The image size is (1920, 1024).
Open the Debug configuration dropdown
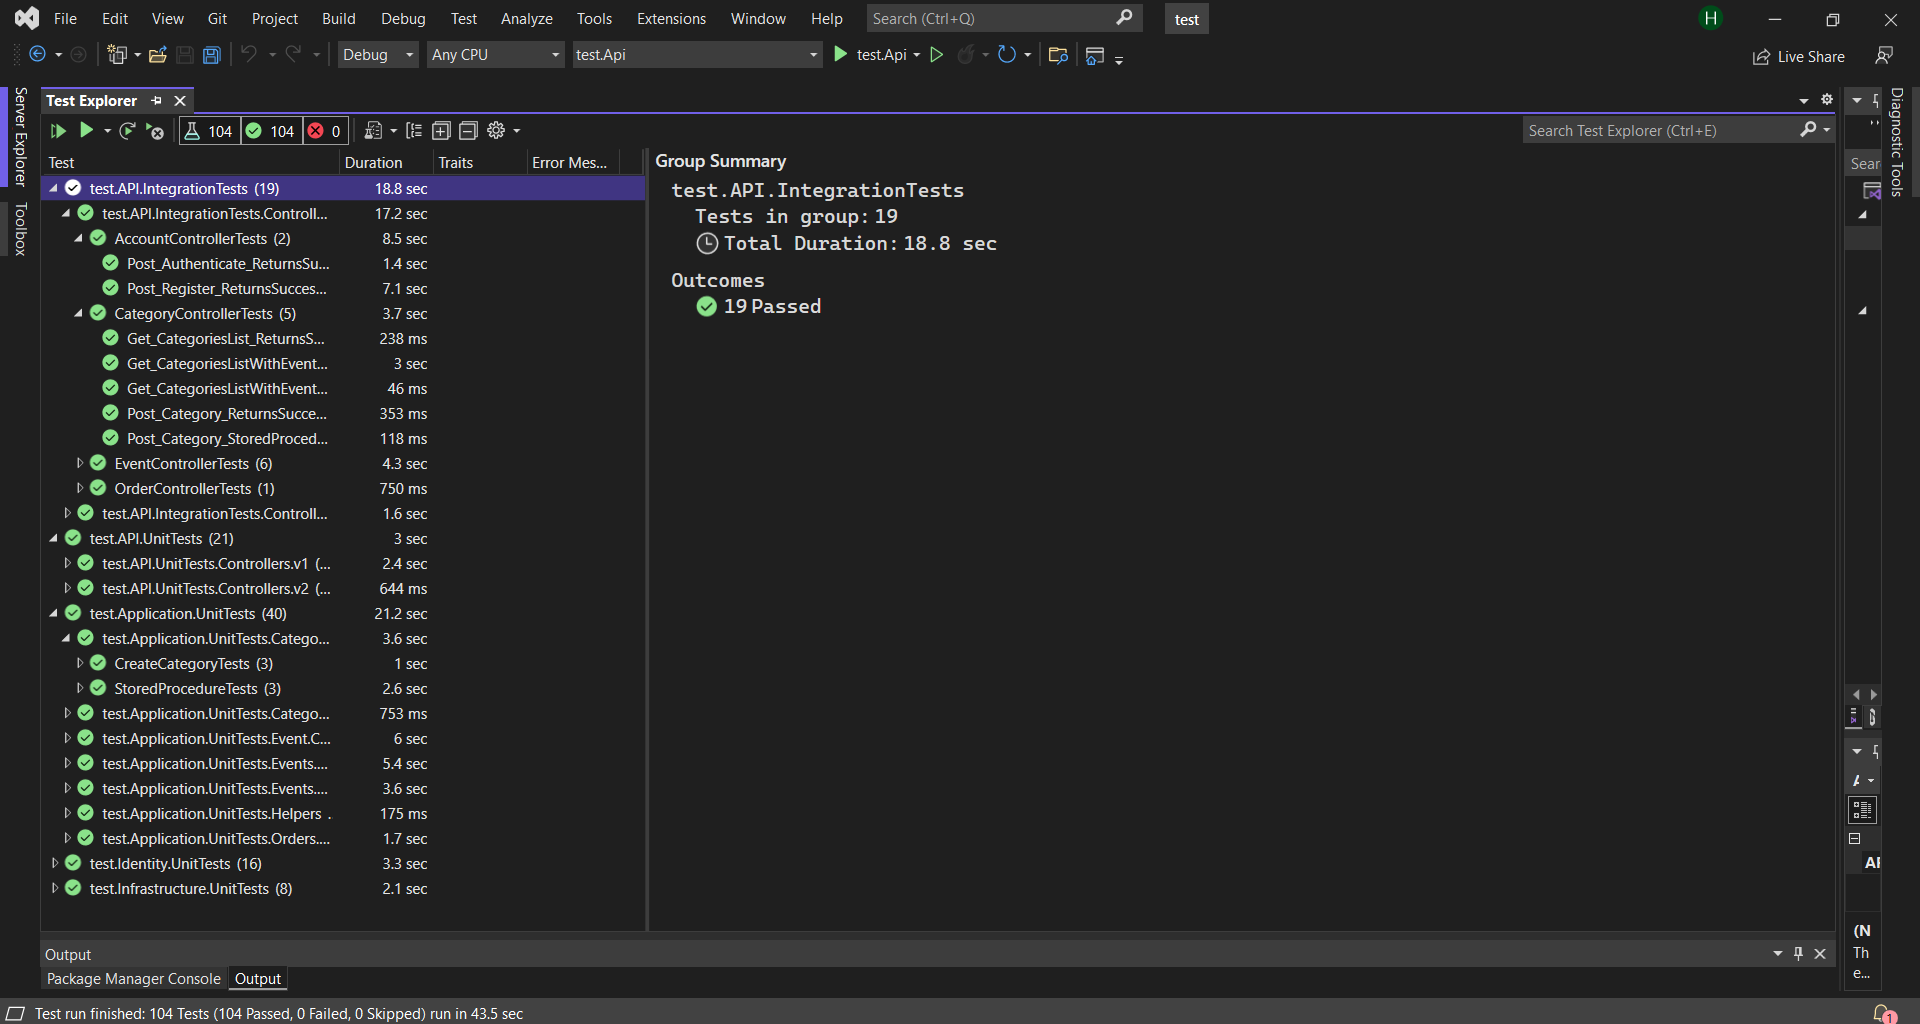[x=376, y=55]
